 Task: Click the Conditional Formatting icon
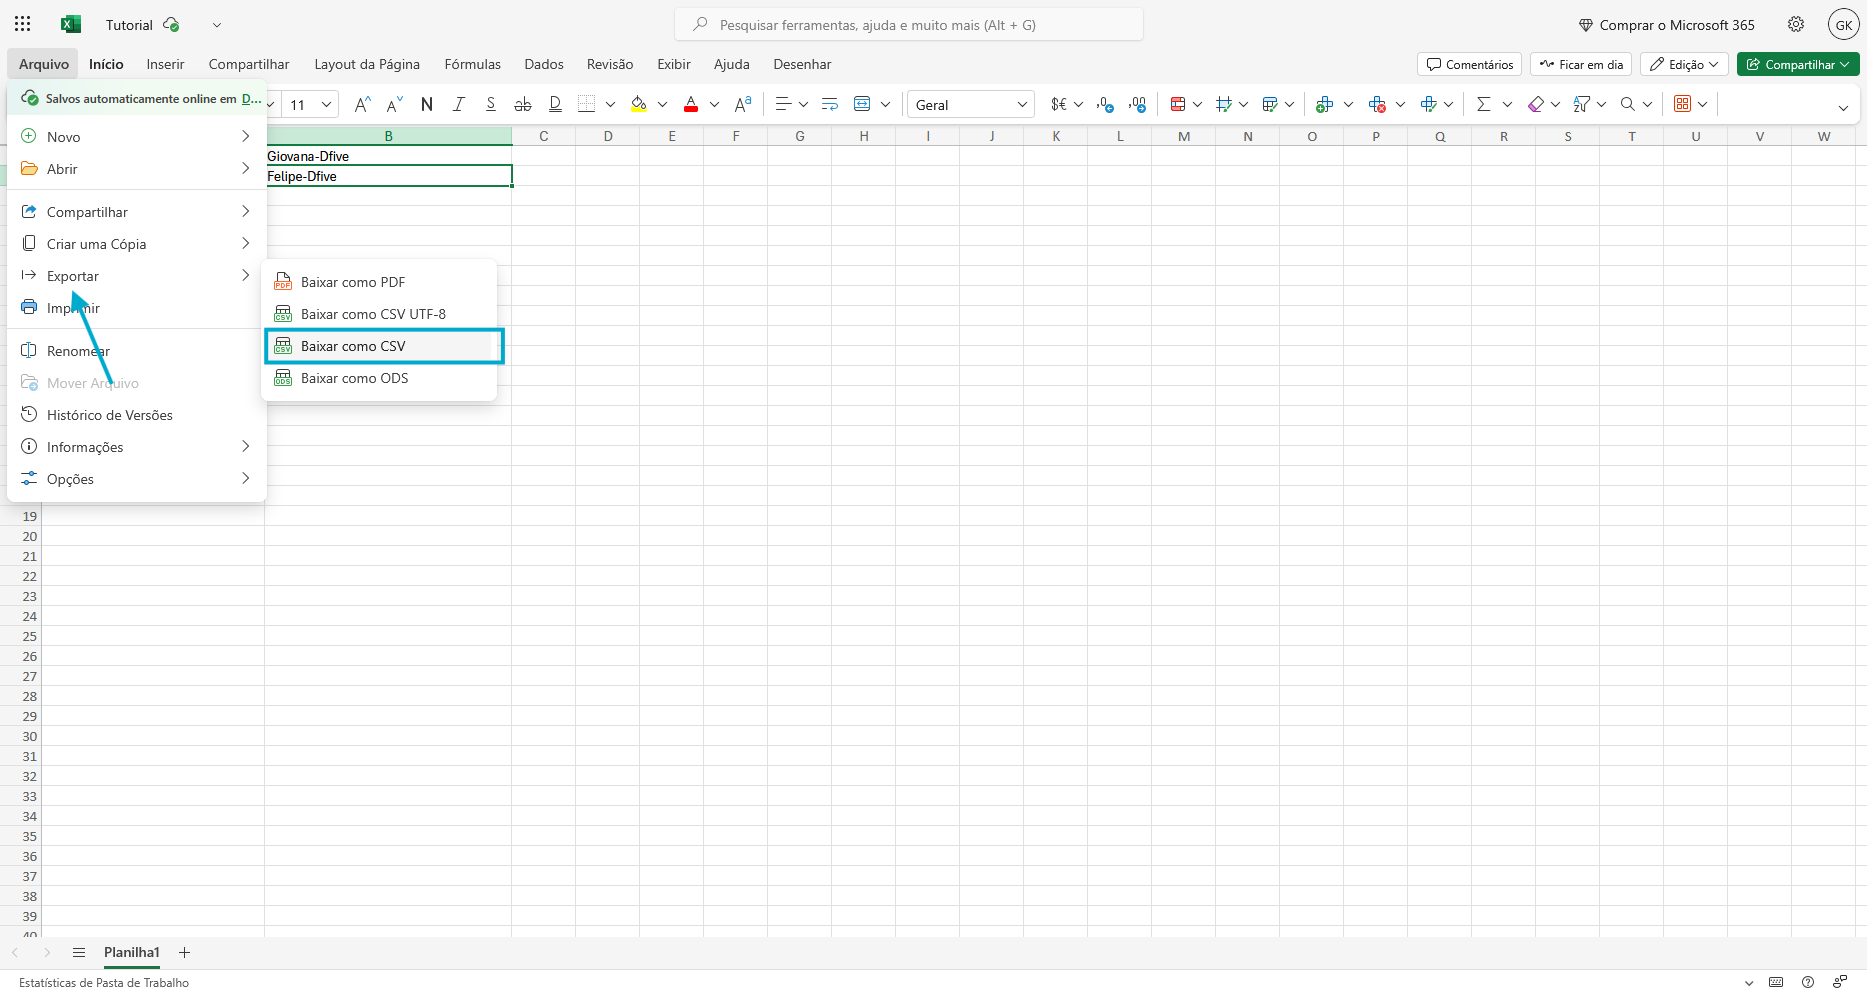tap(1178, 104)
